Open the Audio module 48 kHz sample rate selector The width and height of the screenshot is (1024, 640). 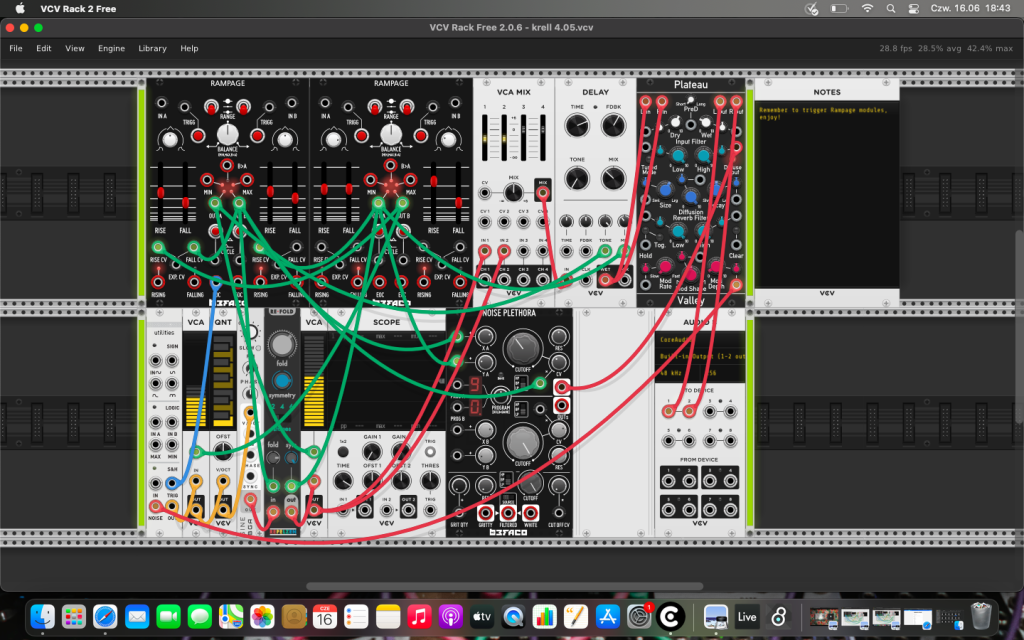(677, 374)
